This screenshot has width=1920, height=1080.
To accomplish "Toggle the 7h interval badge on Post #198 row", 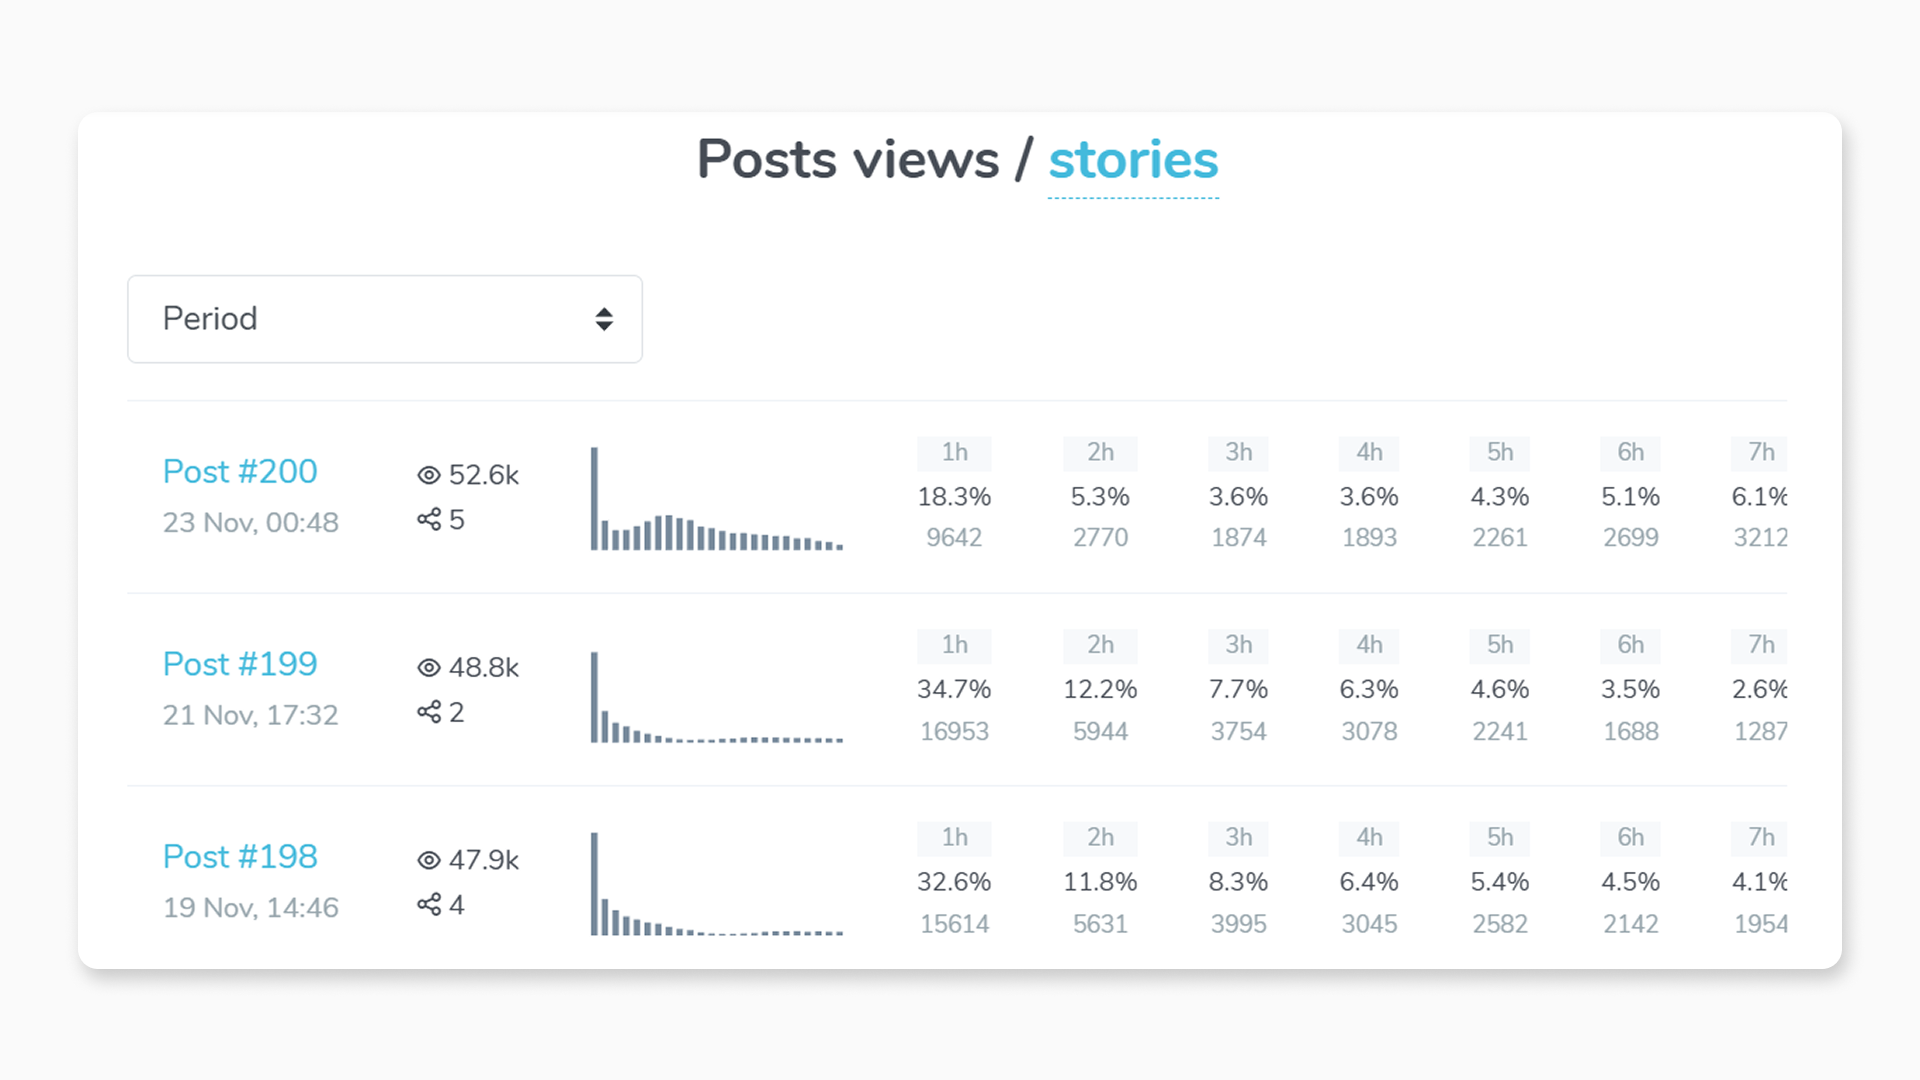I will coord(1759,839).
